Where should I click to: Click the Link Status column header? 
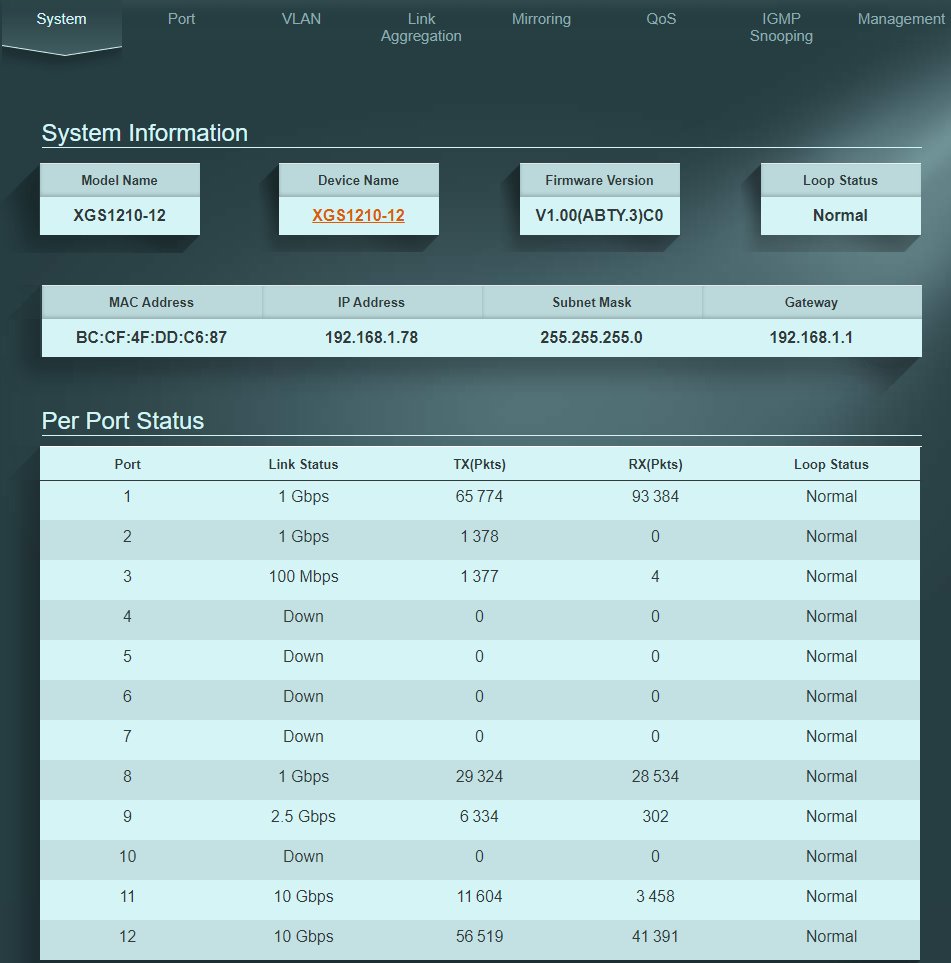(303, 464)
